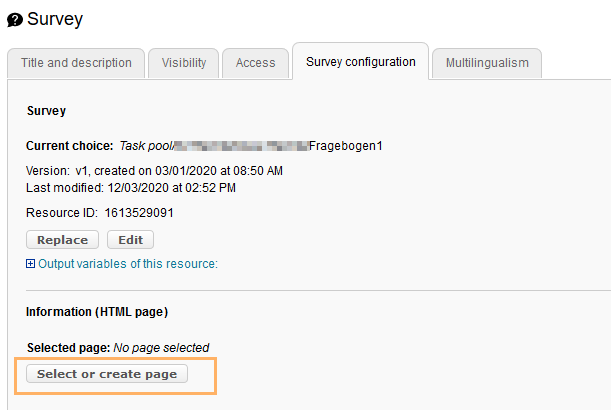
Task: Click the Version v1 creation date line
Action: click(154, 171)
